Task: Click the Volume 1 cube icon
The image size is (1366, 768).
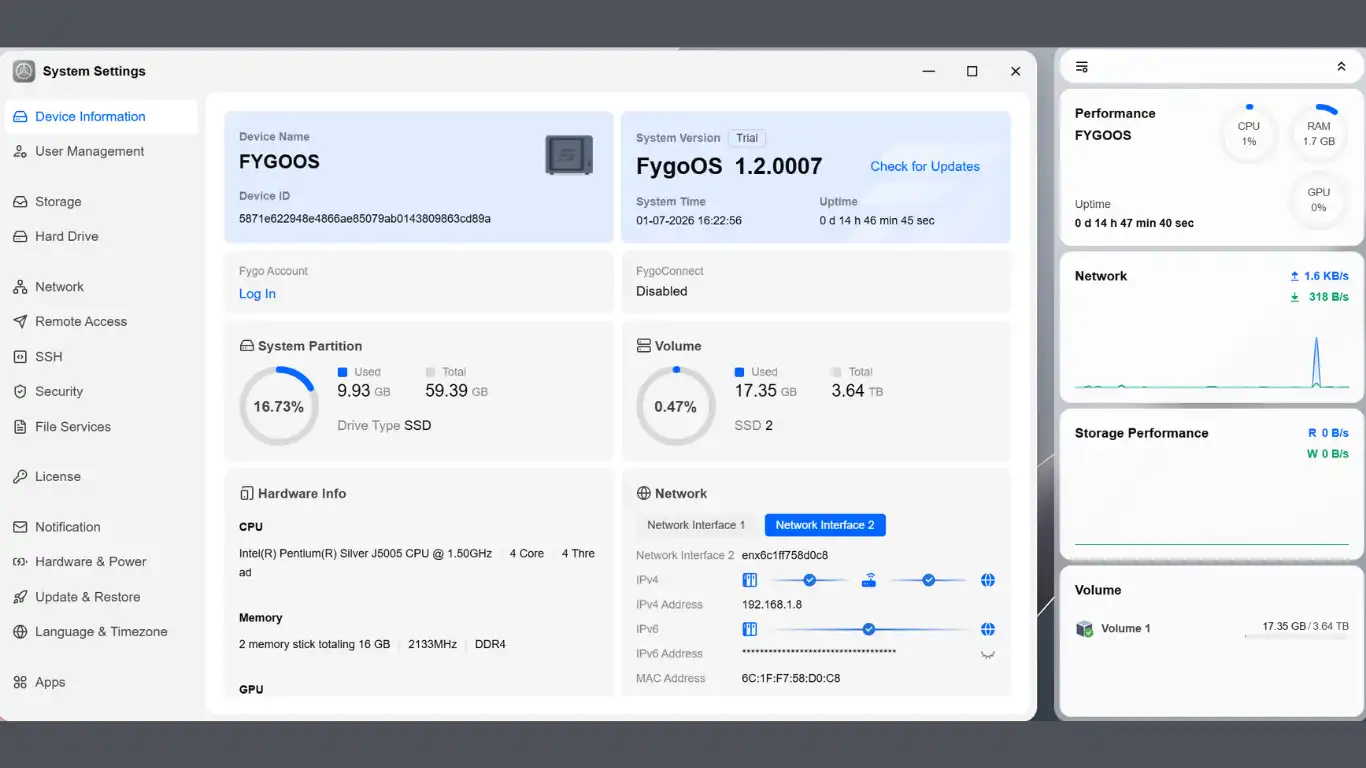Action: tap(1084, 629)
